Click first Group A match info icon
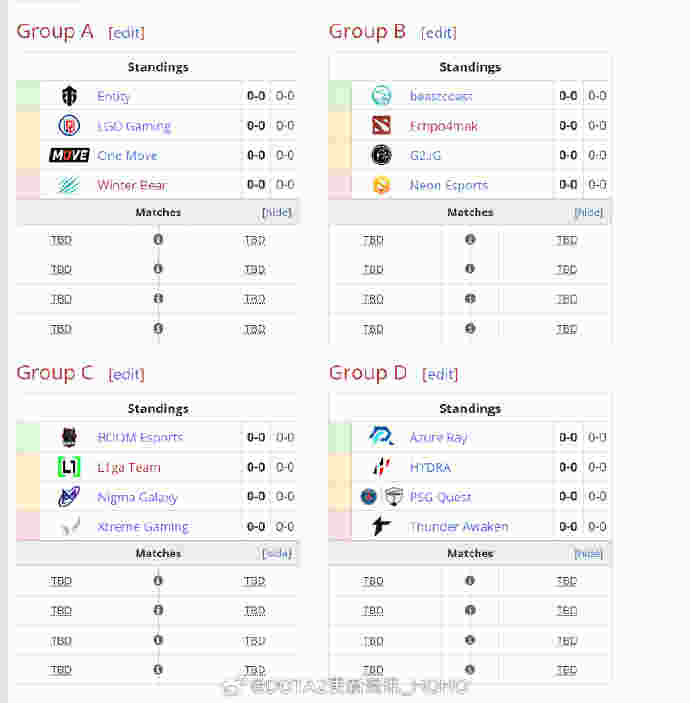This screenshot has height=703, width=690. click(x=158, y=239)
